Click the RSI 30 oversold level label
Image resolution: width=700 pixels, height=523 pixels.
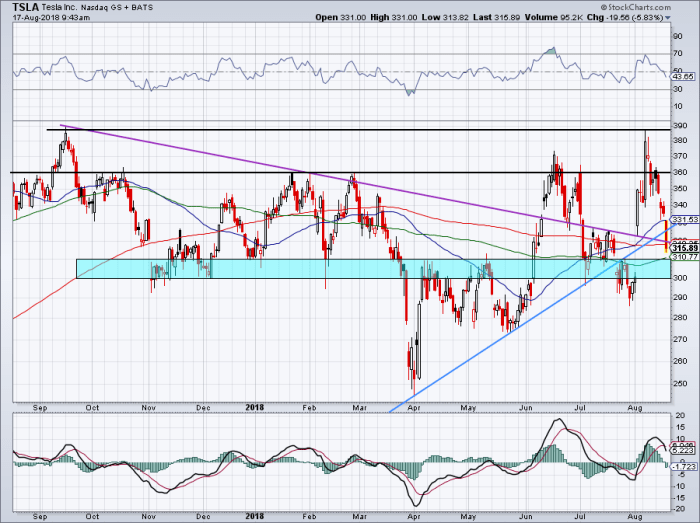(x=678, y=89)
